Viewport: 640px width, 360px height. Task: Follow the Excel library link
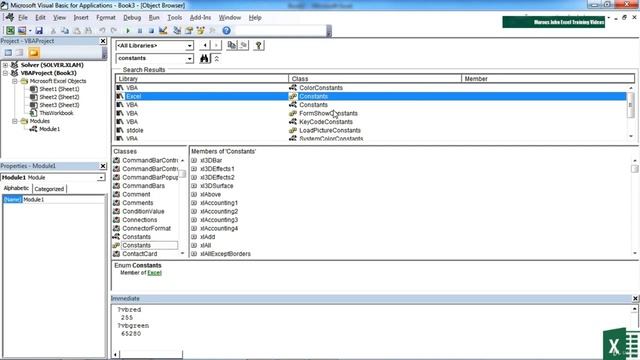coord(154,273)
